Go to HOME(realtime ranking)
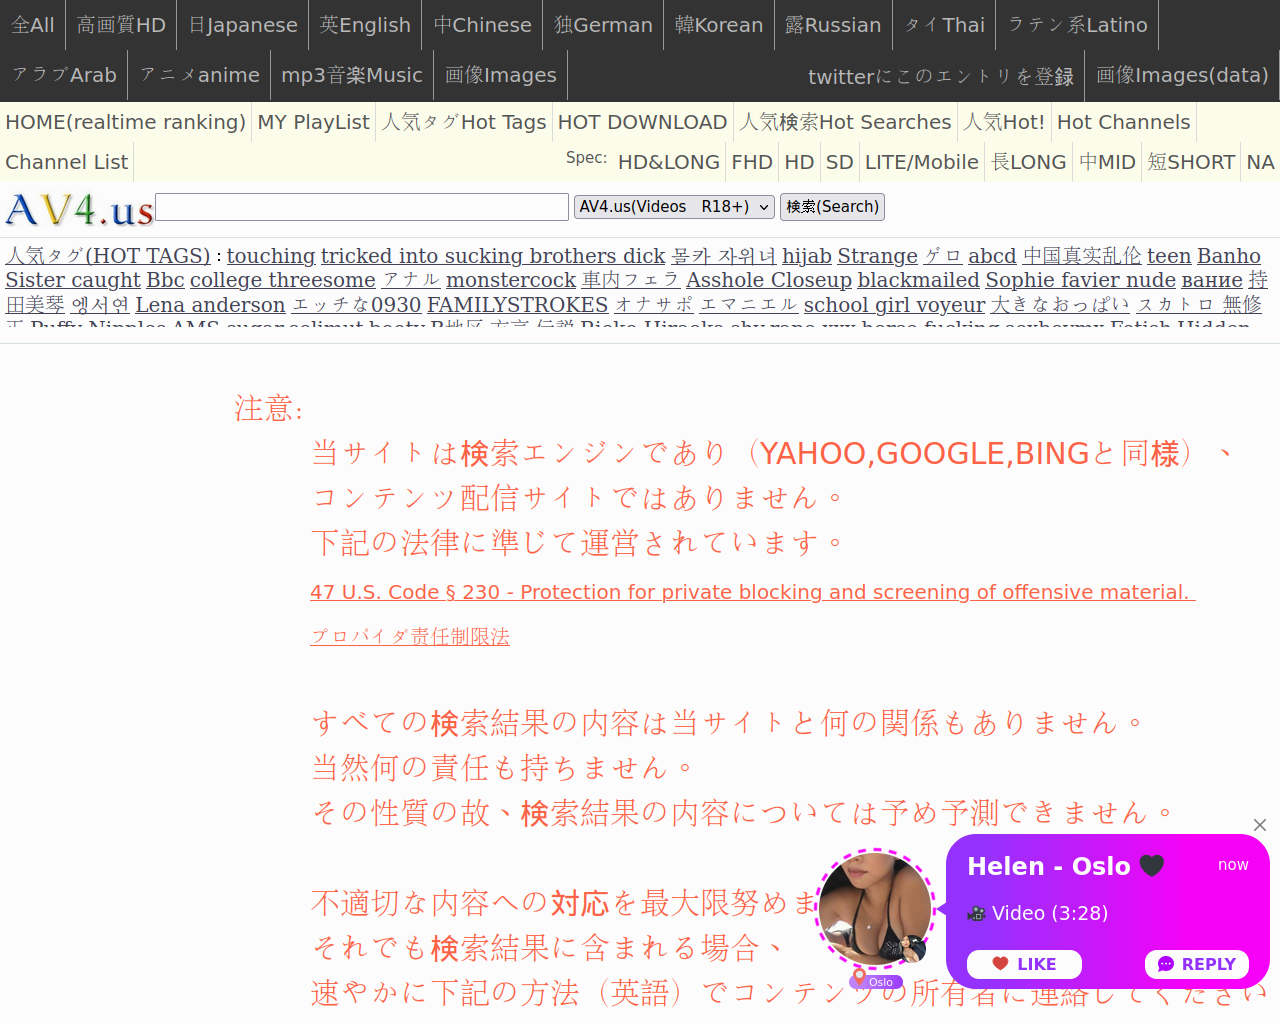1280x1024 pixels. (125, 122)
